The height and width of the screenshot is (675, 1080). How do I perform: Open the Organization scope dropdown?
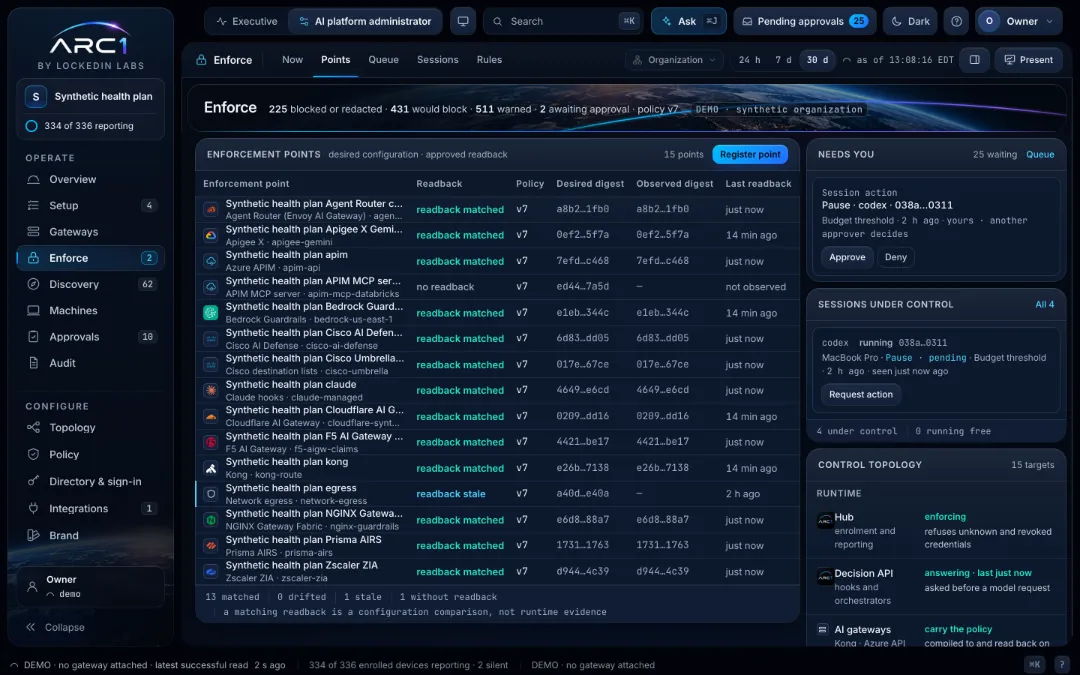[674, 60]
